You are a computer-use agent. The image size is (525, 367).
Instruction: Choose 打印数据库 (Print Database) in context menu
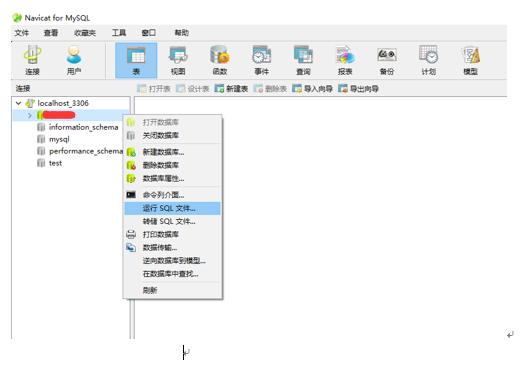tap(172, 235)
